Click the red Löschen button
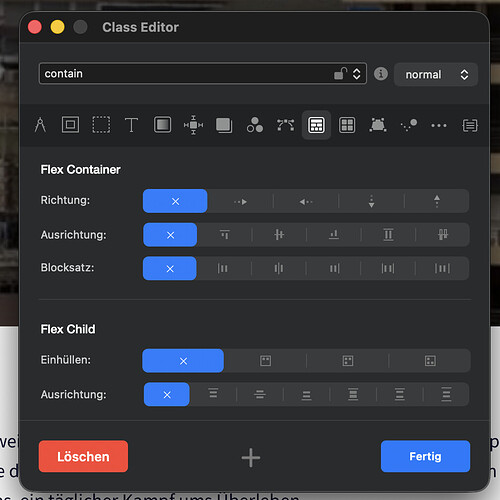Image resolution: width=500 pixels, height=500 pixels. pyautogui.click(x=83, y=456)
